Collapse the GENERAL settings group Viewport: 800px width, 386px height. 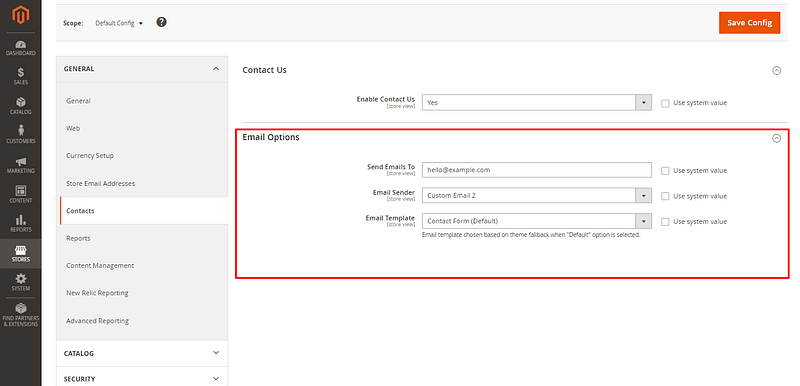(x=142, y=69)
